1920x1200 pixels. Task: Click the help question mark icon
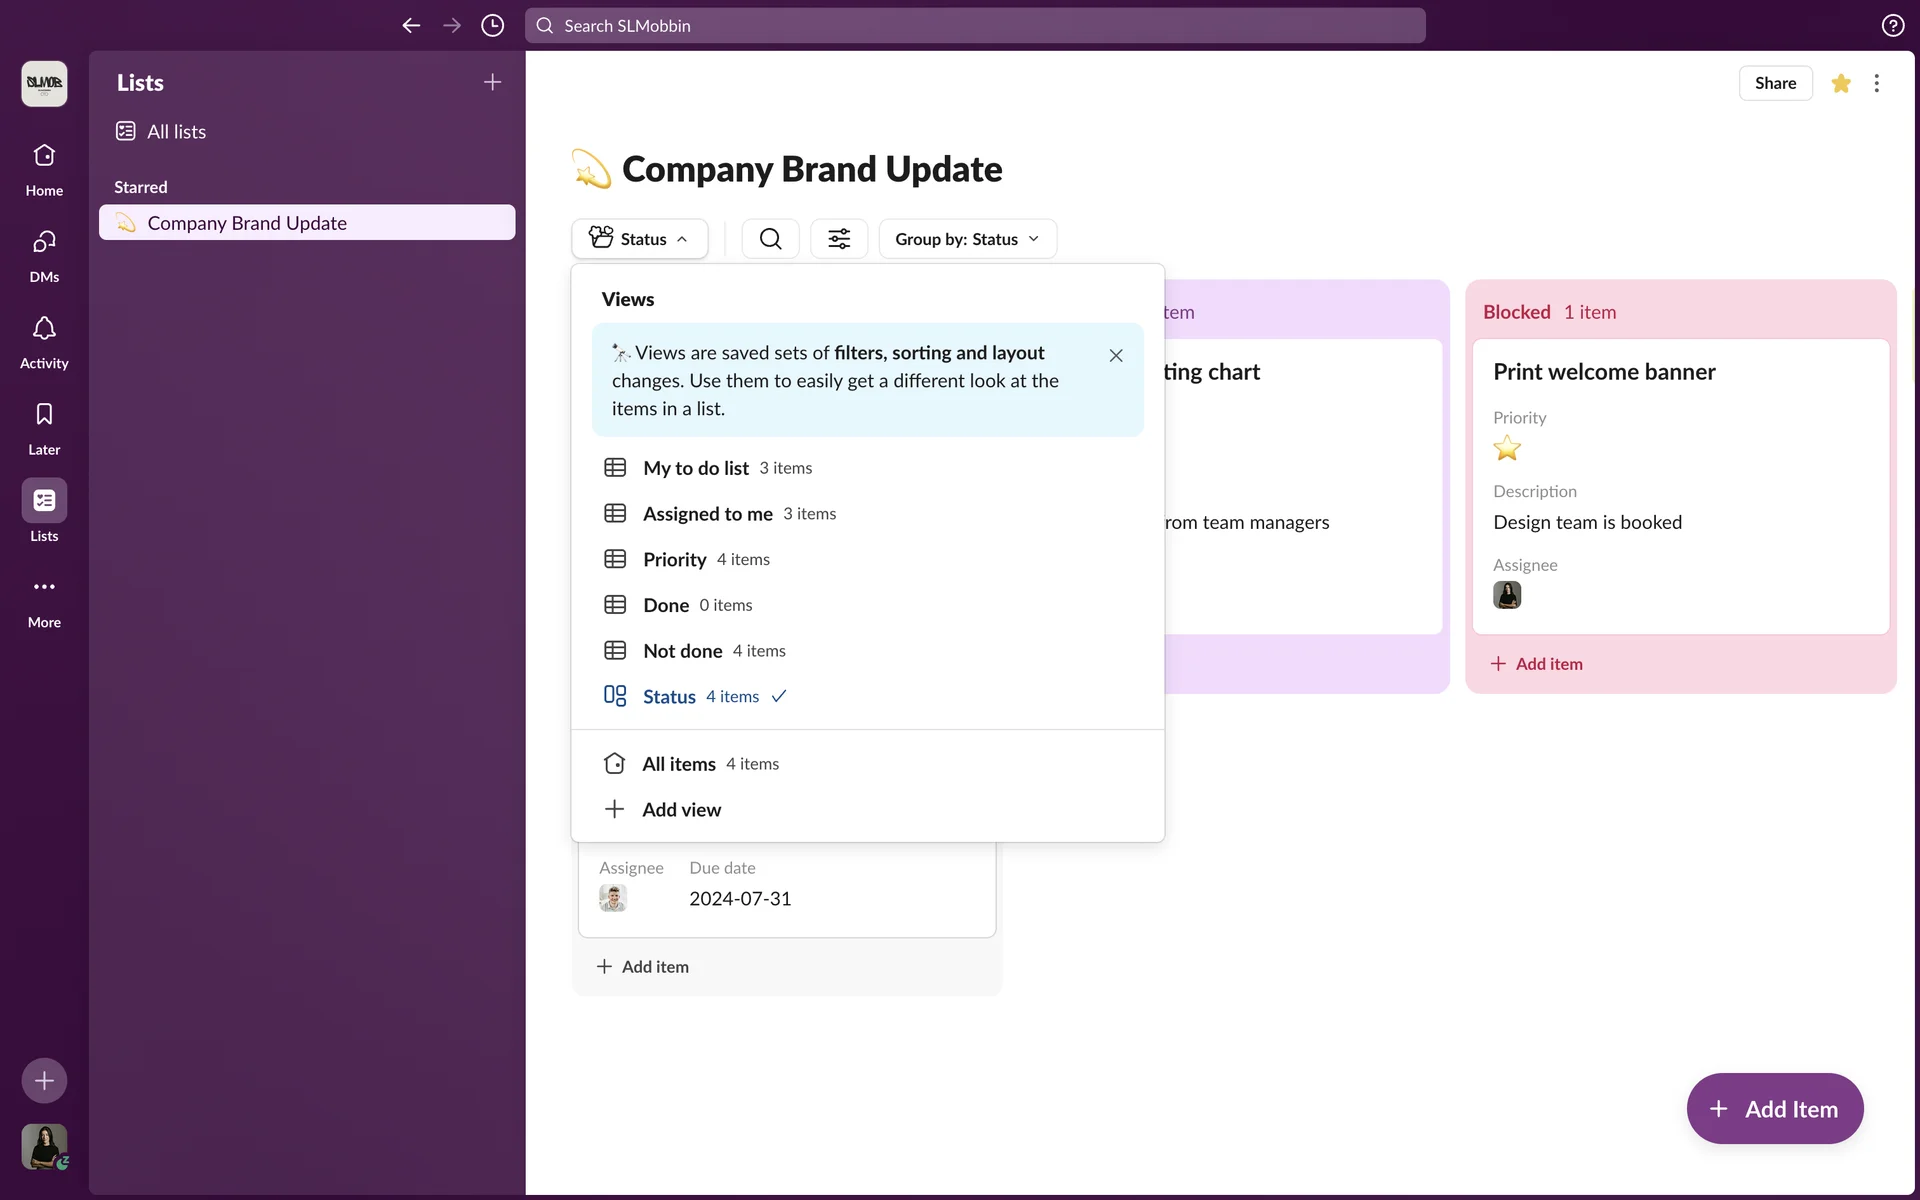pos(1892,26)
